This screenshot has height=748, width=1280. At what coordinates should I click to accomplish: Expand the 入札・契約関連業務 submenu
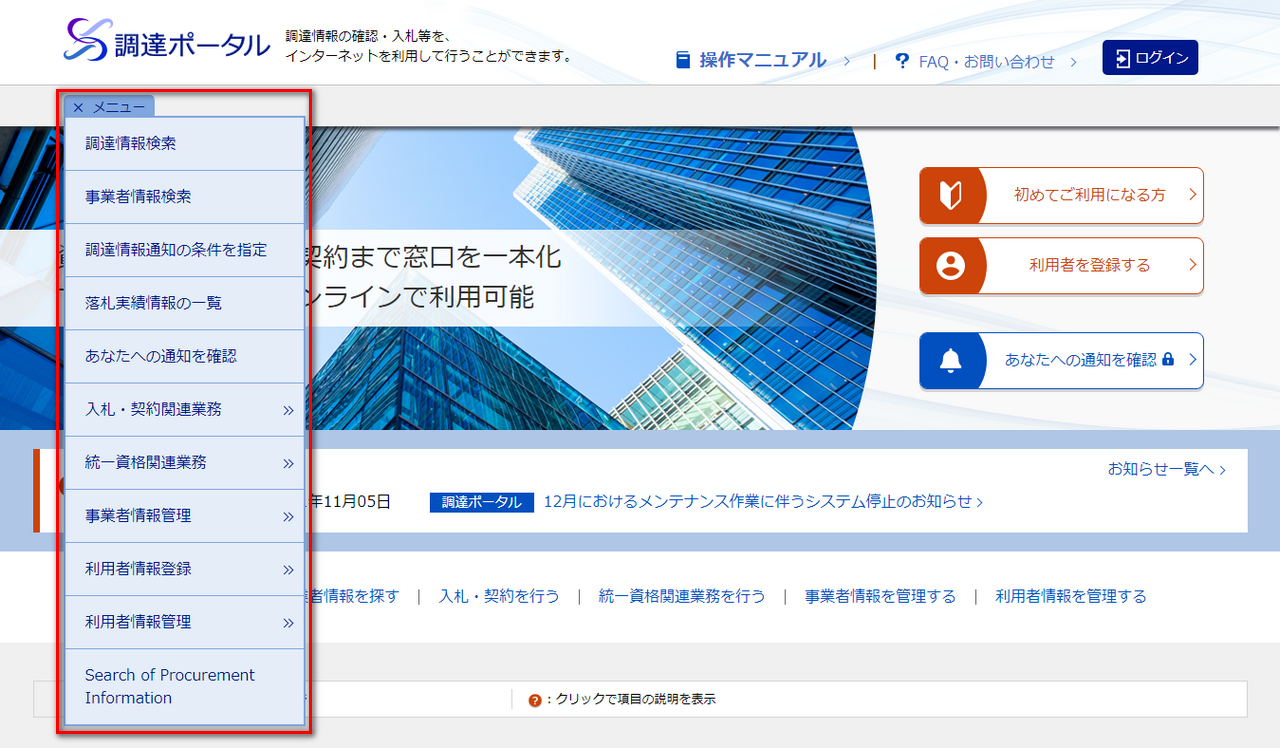pyautogui.click(x=288, y=410)
